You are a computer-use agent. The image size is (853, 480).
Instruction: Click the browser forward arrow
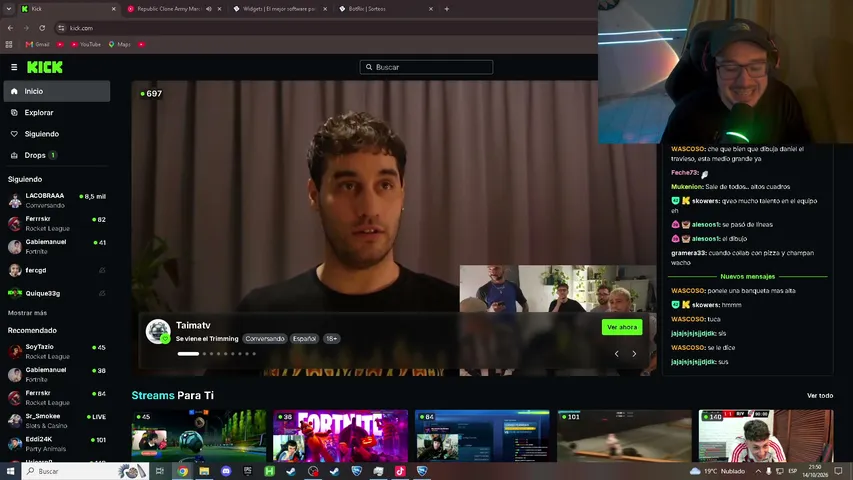[x=26, y=28]
